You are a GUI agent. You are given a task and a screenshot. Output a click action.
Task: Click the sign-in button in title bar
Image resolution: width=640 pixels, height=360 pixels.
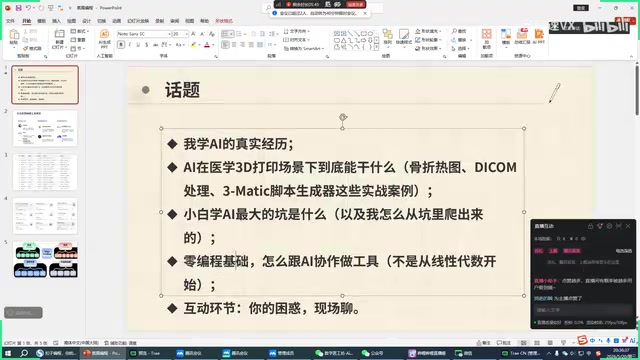(x=581, y=8)
